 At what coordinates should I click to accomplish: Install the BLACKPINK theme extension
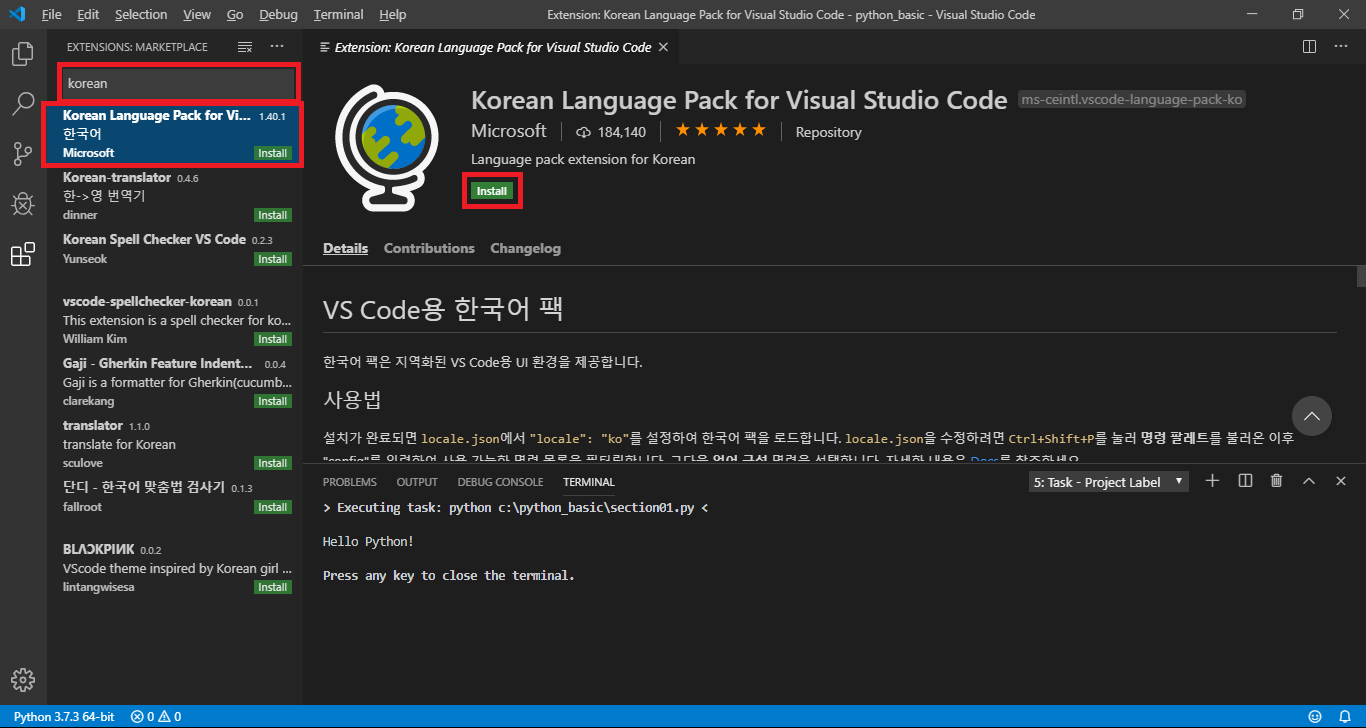click(273, 587)
